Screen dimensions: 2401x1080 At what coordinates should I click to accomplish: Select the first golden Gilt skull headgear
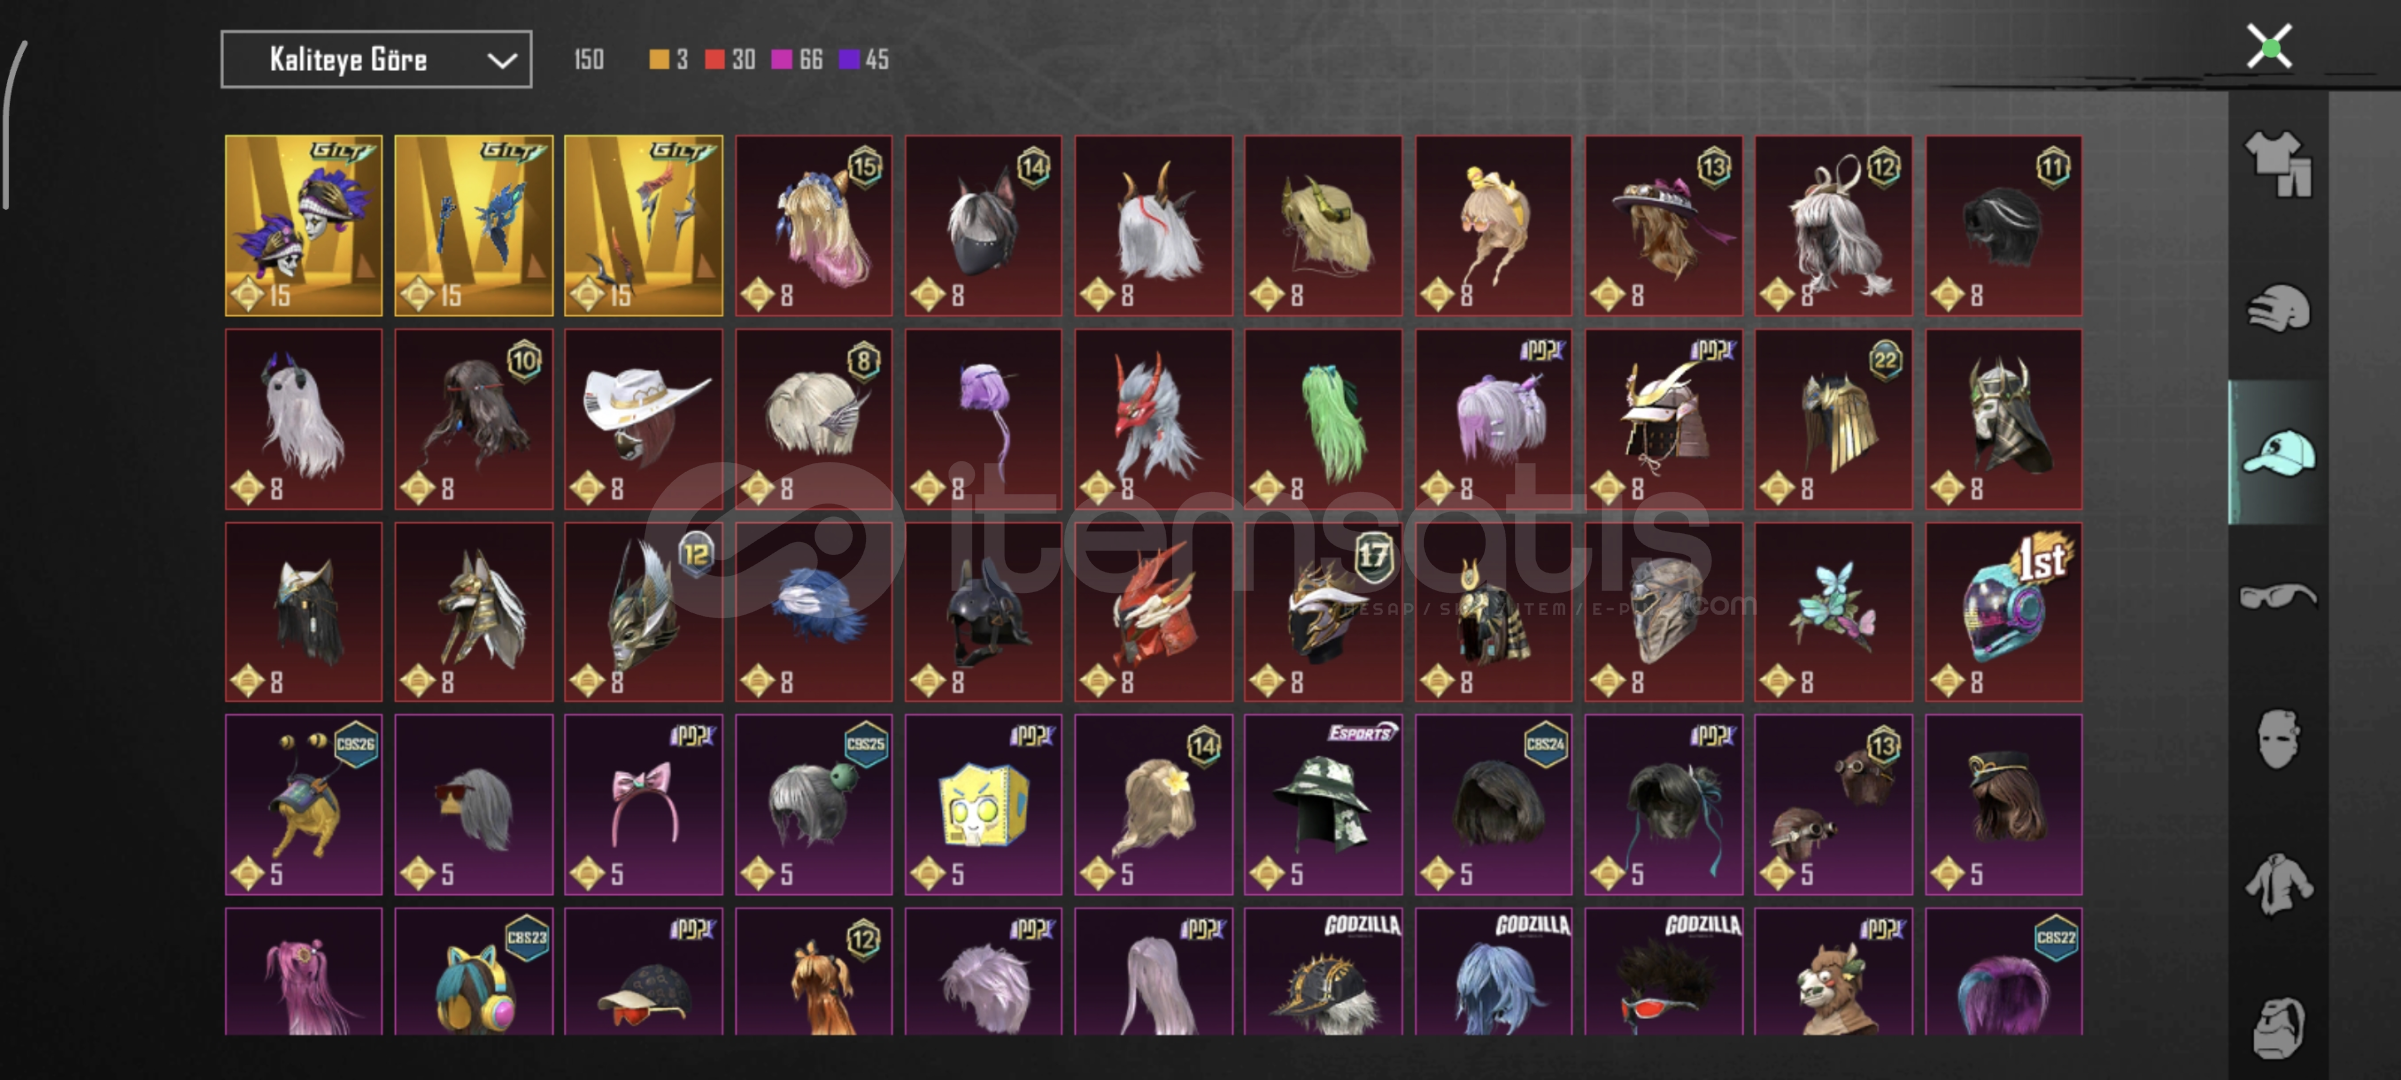click(304, 226)
